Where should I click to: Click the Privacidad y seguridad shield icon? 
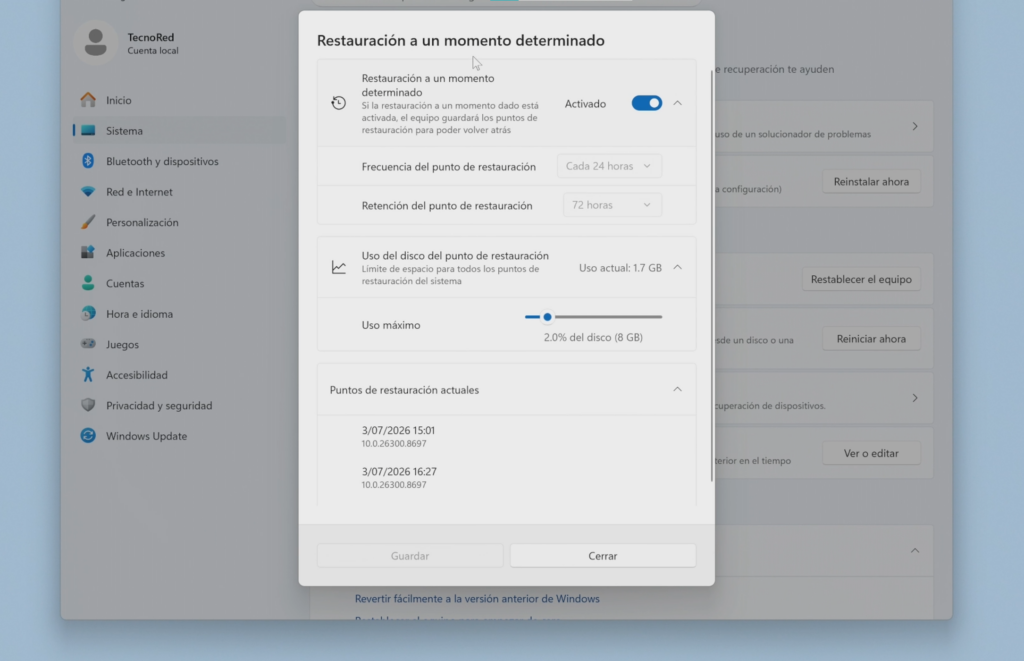[x=88, y=405]
